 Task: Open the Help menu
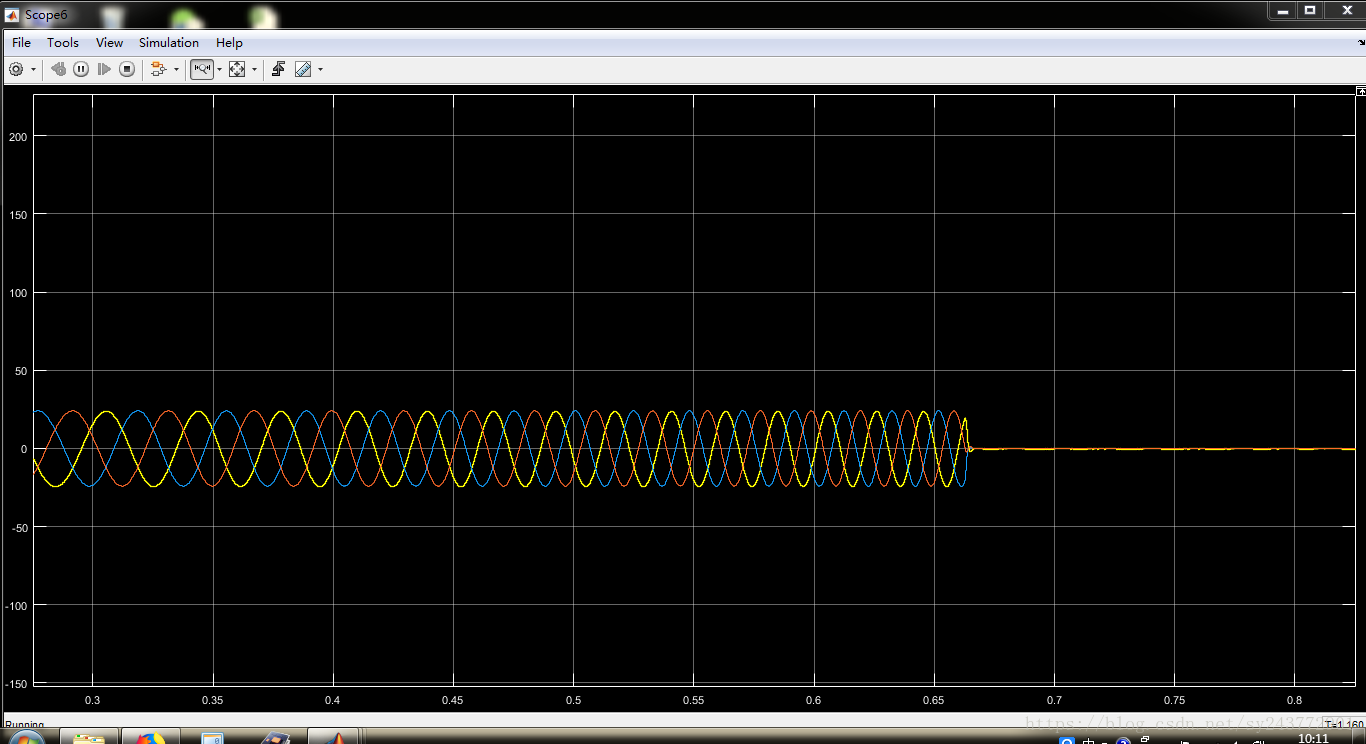pos(229,42)
